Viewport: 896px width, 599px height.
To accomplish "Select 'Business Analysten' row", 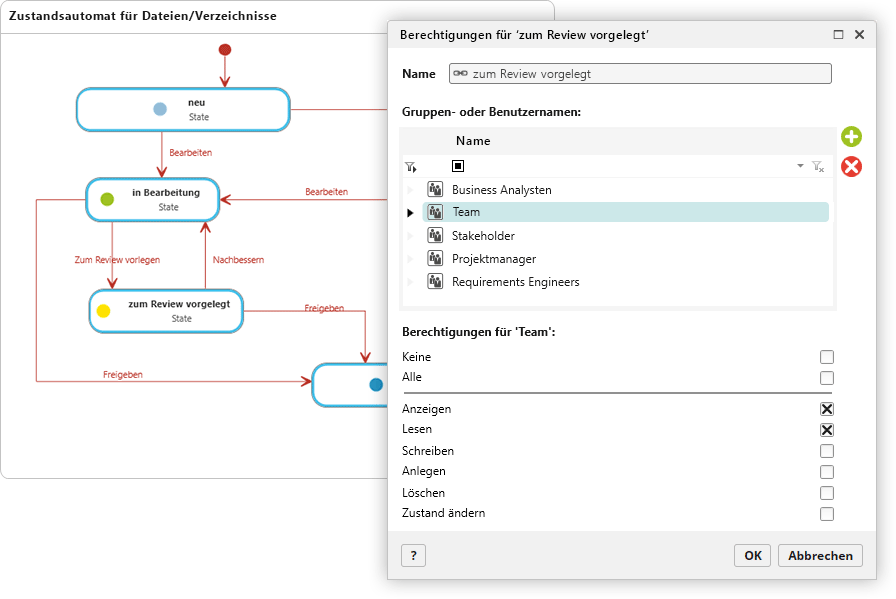I will (626, 189).
